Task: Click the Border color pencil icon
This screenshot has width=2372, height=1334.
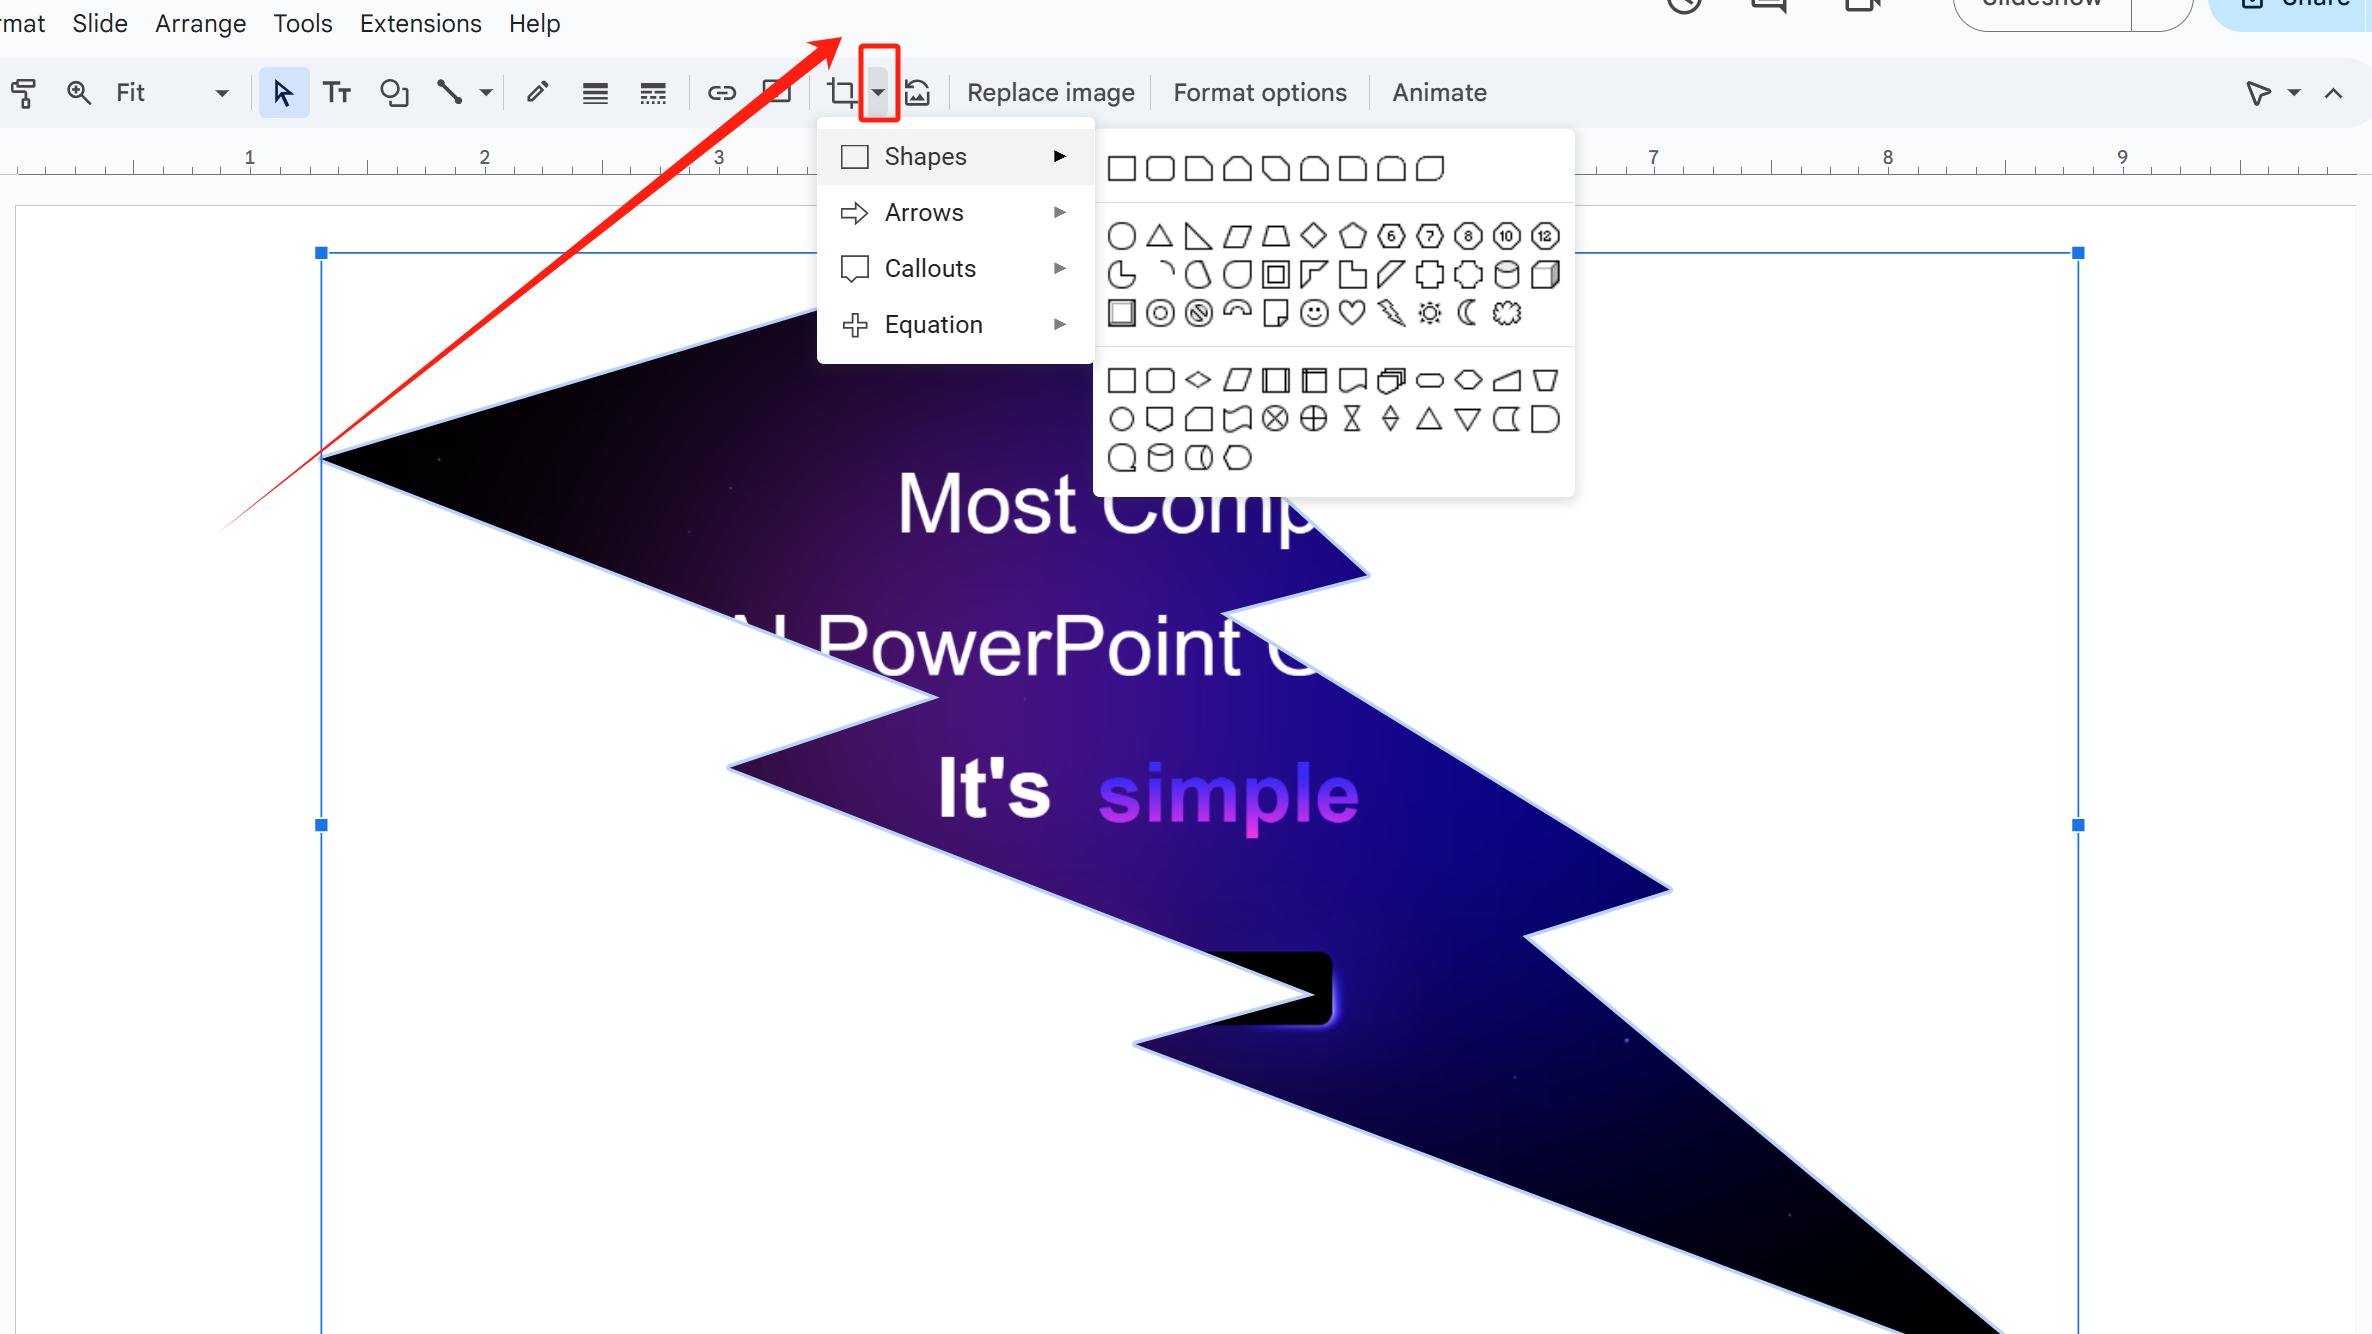Action: tap(537, 93)
